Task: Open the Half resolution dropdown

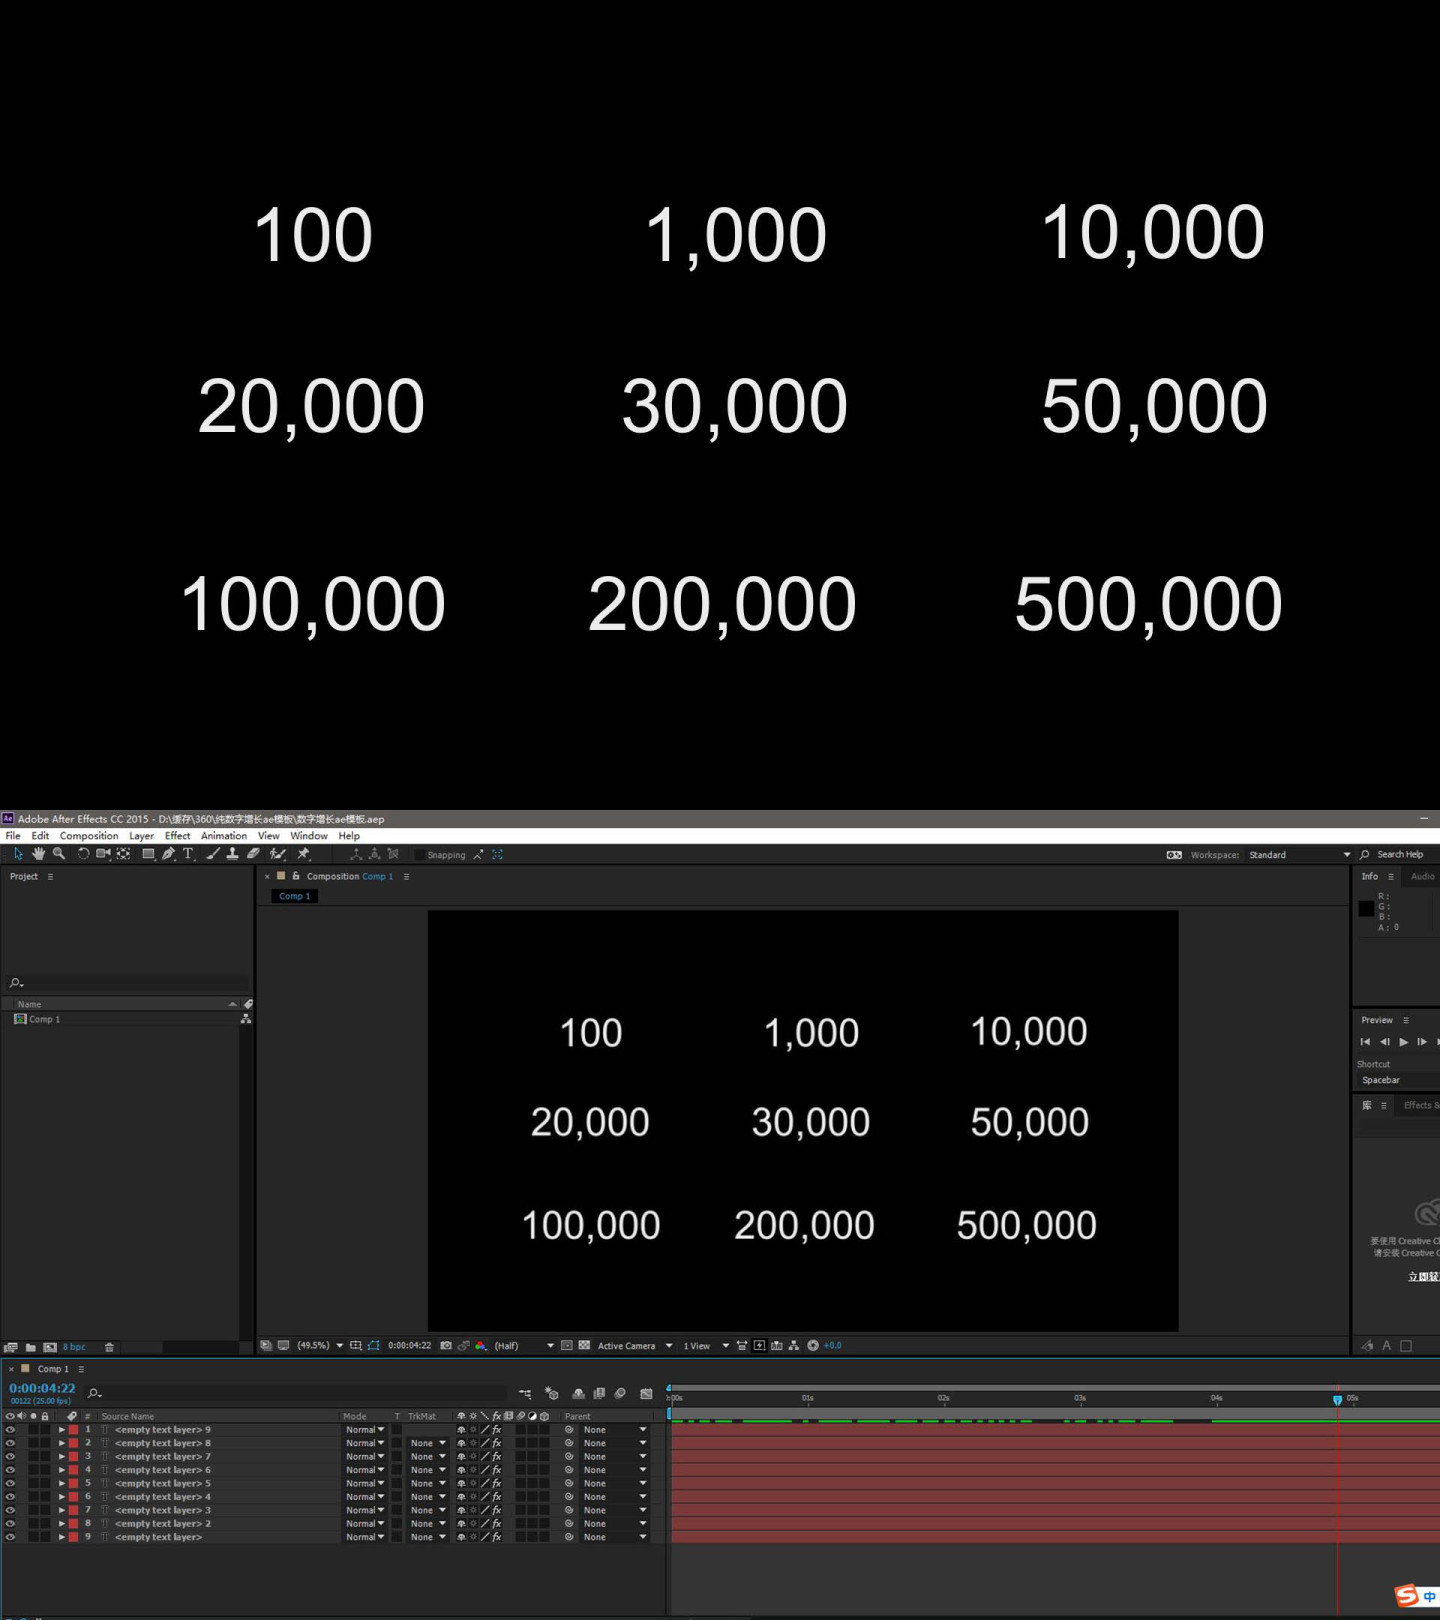Action: (x=524, y=1346)
